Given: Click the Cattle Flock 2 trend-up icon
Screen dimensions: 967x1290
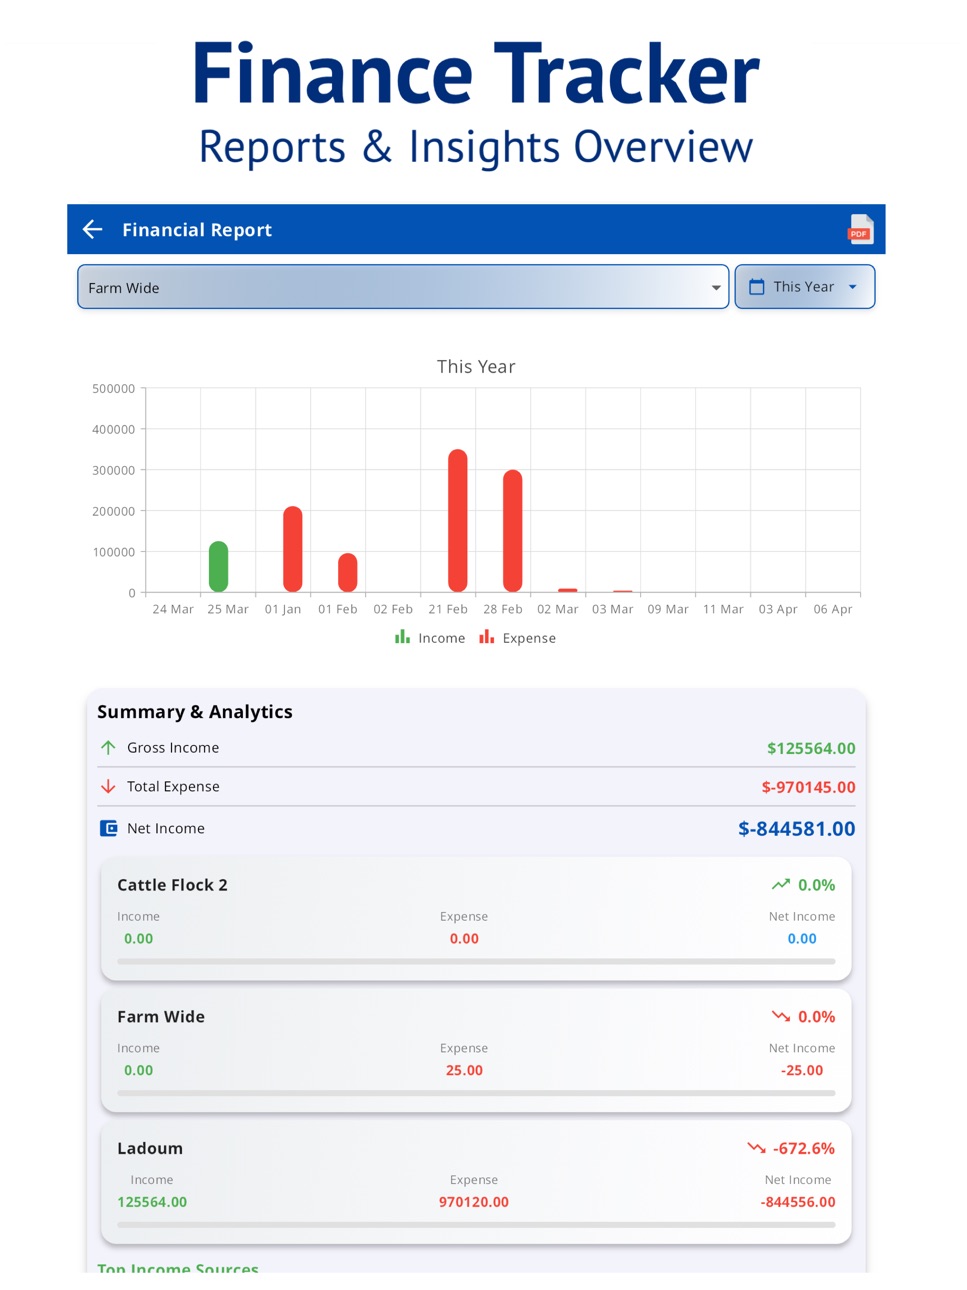Looking at the screenshot, I should (x=781, y=885).
